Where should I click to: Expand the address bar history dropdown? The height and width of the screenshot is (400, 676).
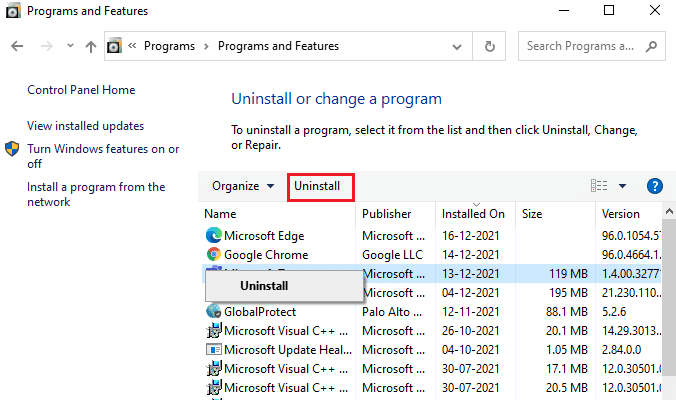click(457, 47)
